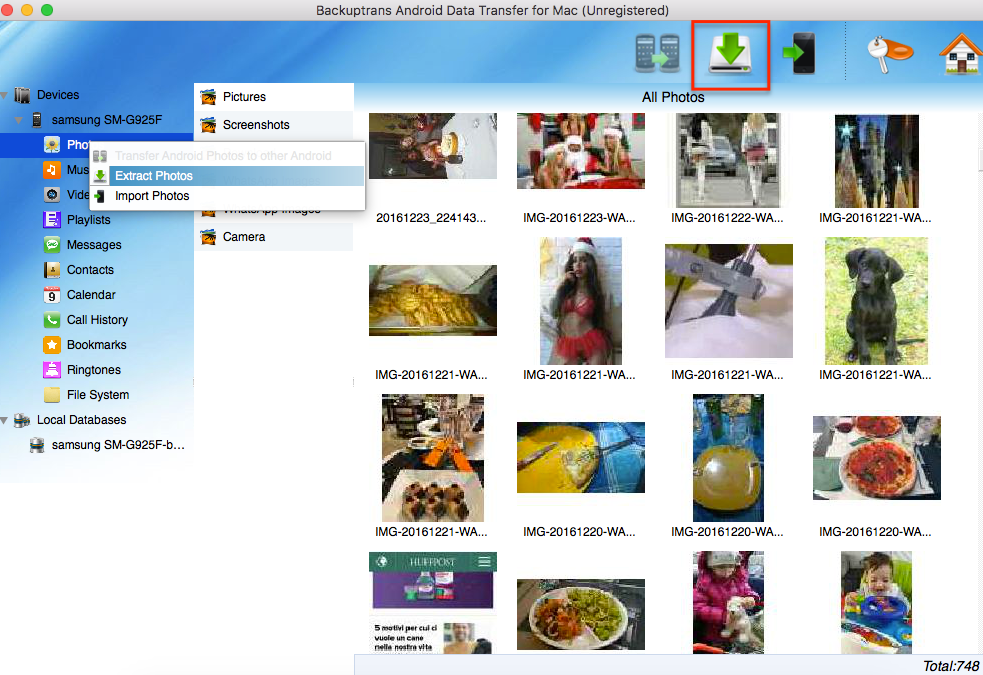The height and width of the screenshot is (675, 983).
Task: Select the samsung SM-G925F-b... database icon
Action: (37, 445)
